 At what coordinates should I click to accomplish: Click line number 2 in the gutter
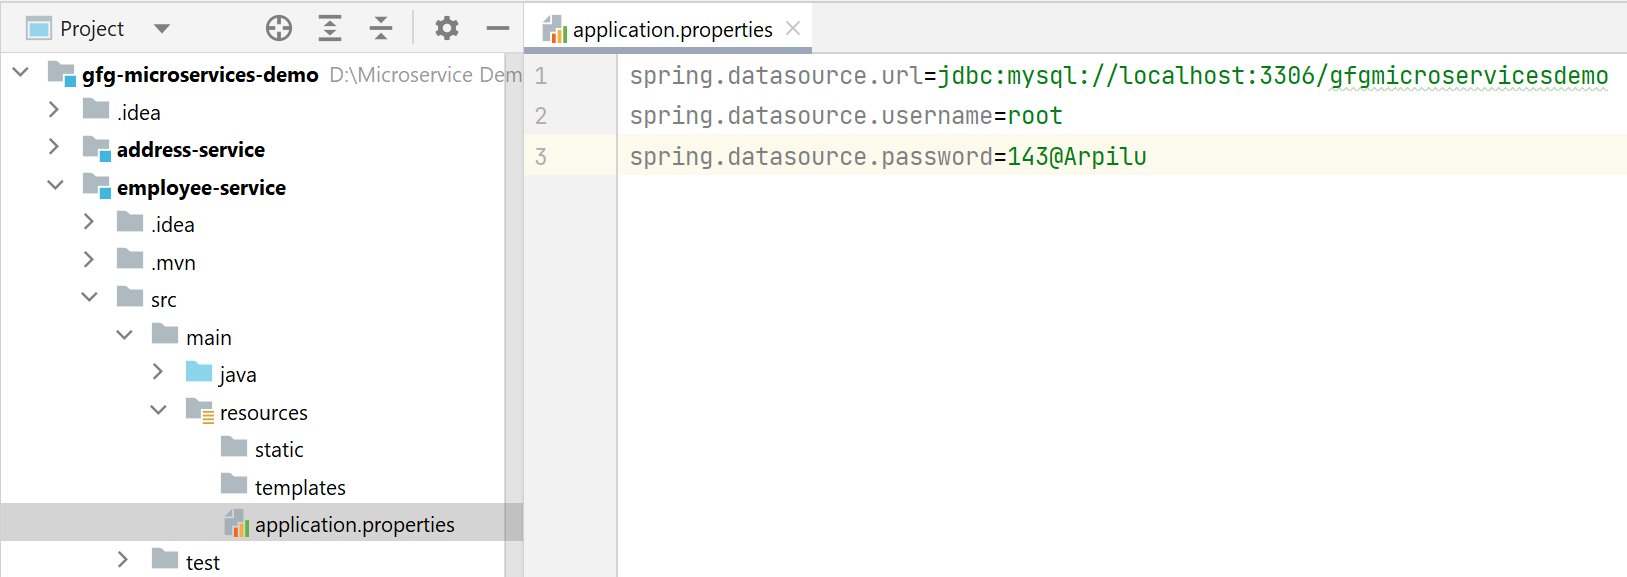(x=541, y=116)
